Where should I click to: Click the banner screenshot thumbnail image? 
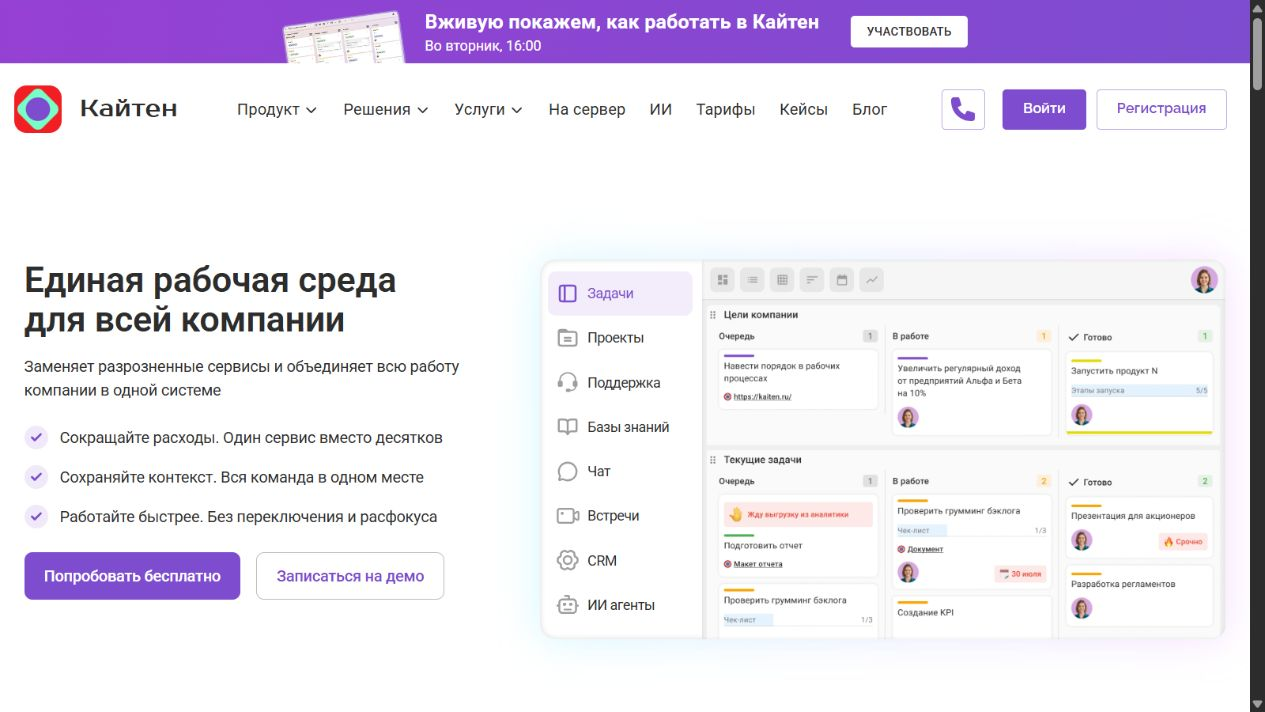click(x=343, y=36)
